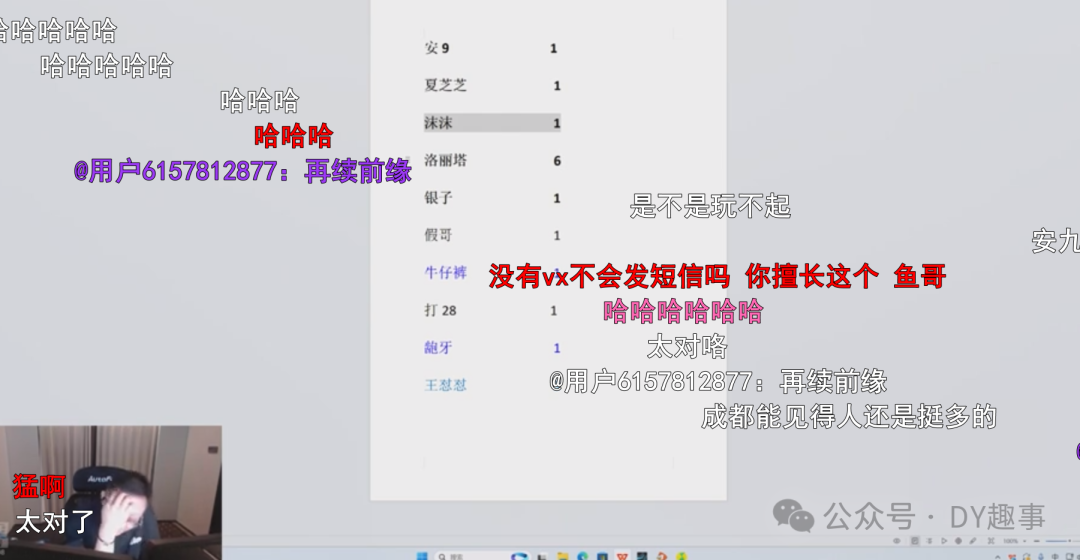Toggle eye protection mode in status bar

point(897,541)
